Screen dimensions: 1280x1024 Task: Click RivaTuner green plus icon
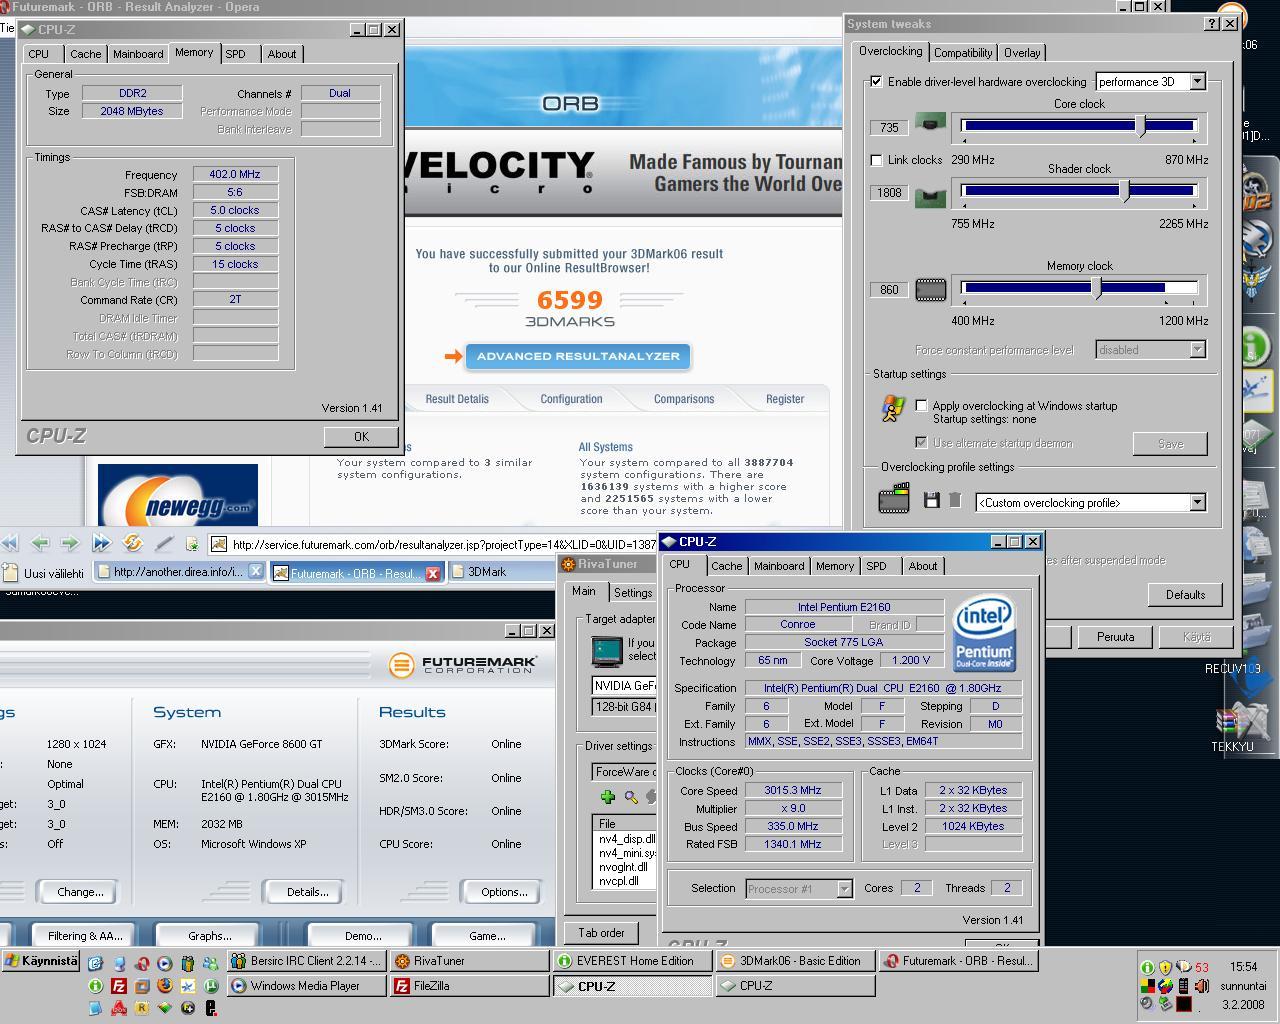point(607,797)
